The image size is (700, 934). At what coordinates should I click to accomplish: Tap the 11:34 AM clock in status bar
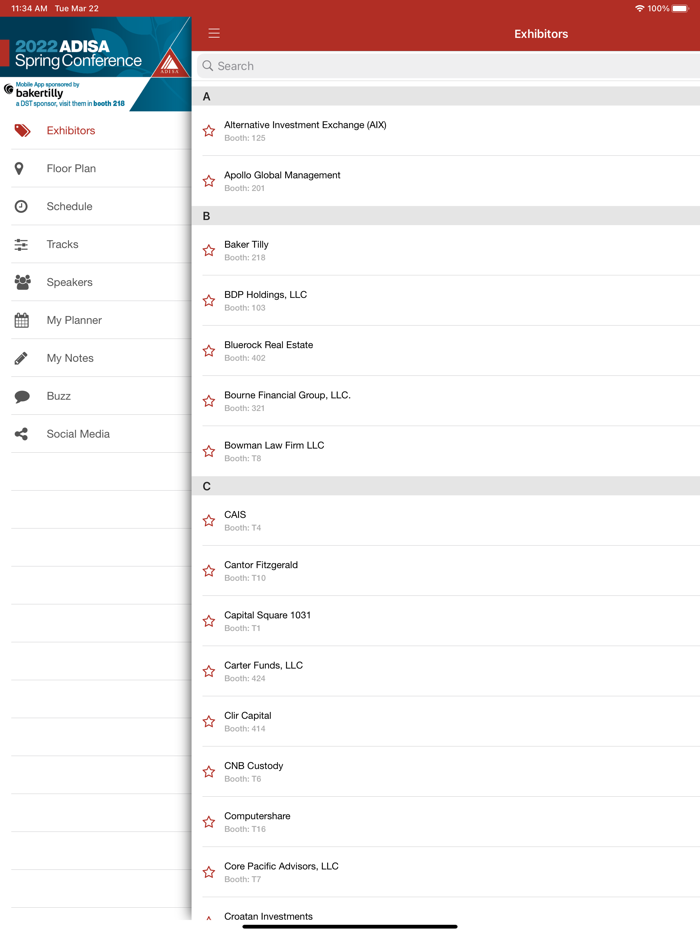coord(29,8)
